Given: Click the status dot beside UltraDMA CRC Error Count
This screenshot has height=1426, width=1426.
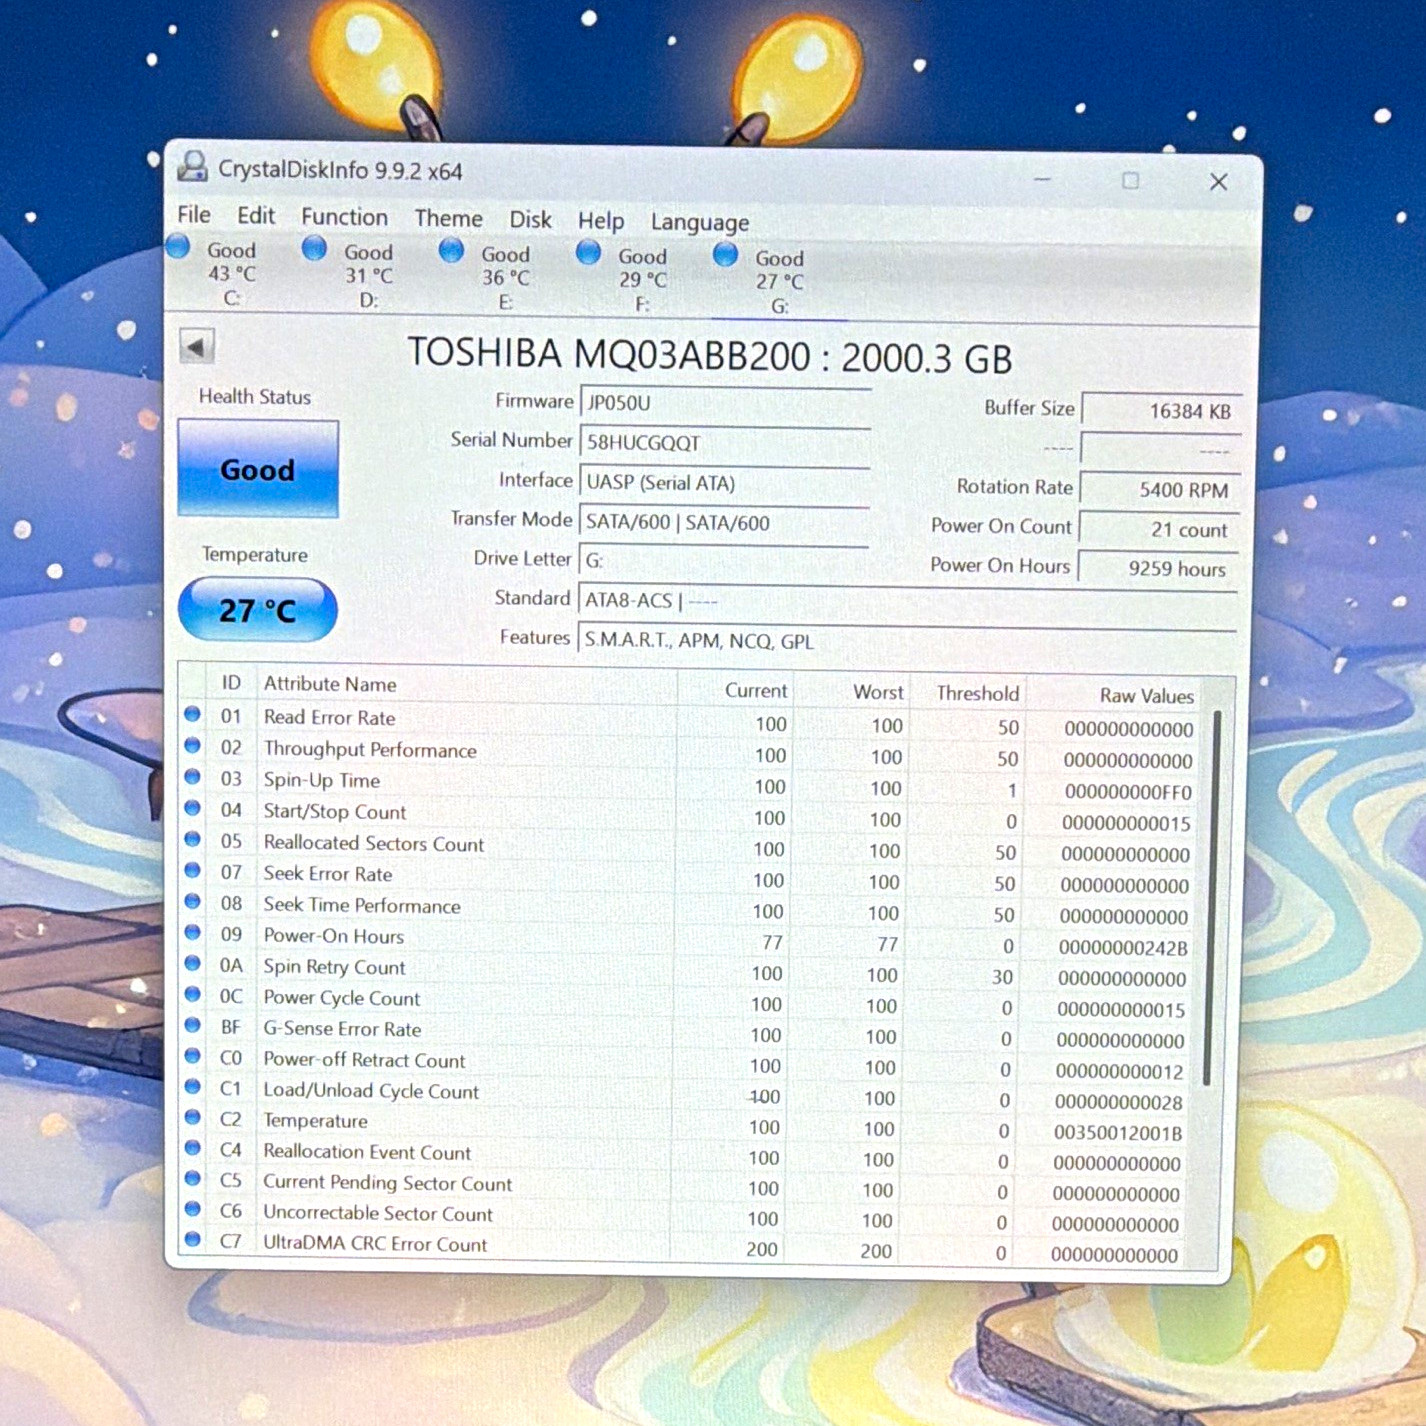Looking at the screenshot, I should pos(192,1240).
